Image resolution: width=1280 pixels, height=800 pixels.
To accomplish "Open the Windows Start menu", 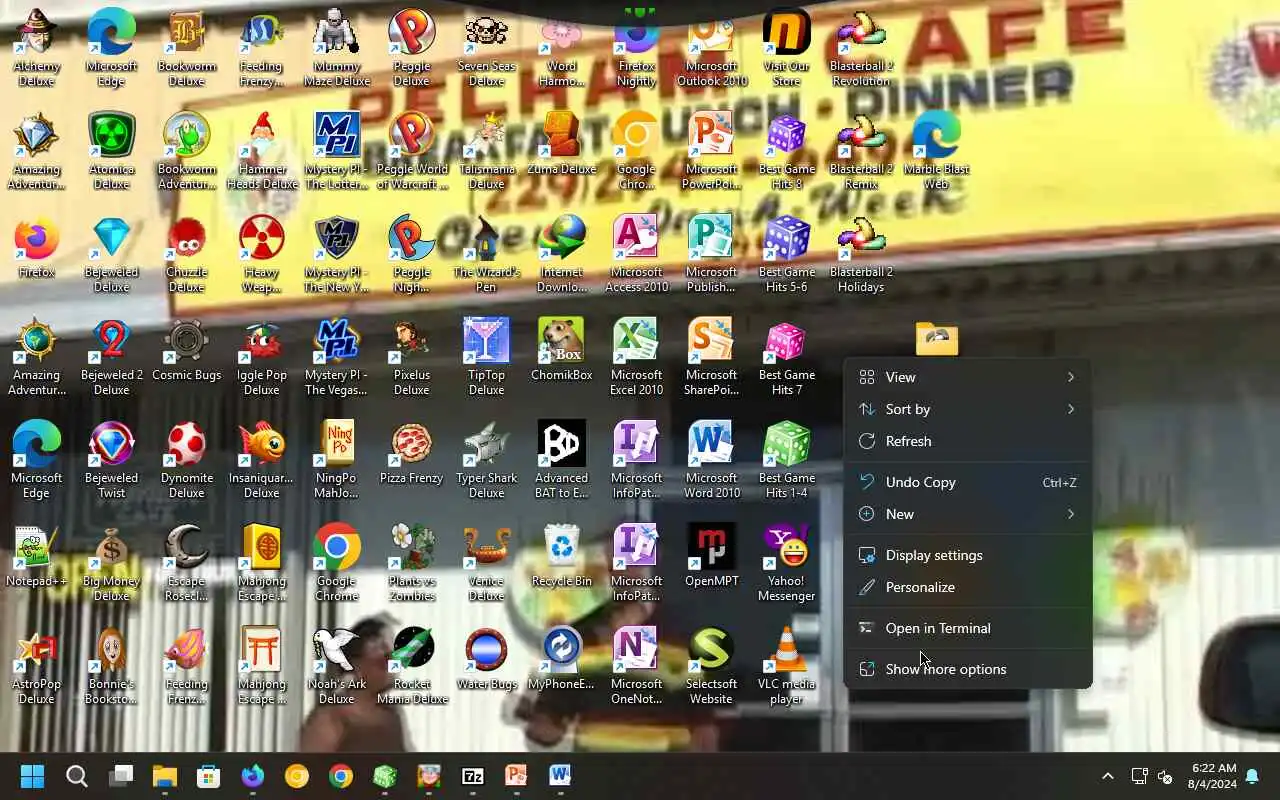I will [x=32, y=776].
